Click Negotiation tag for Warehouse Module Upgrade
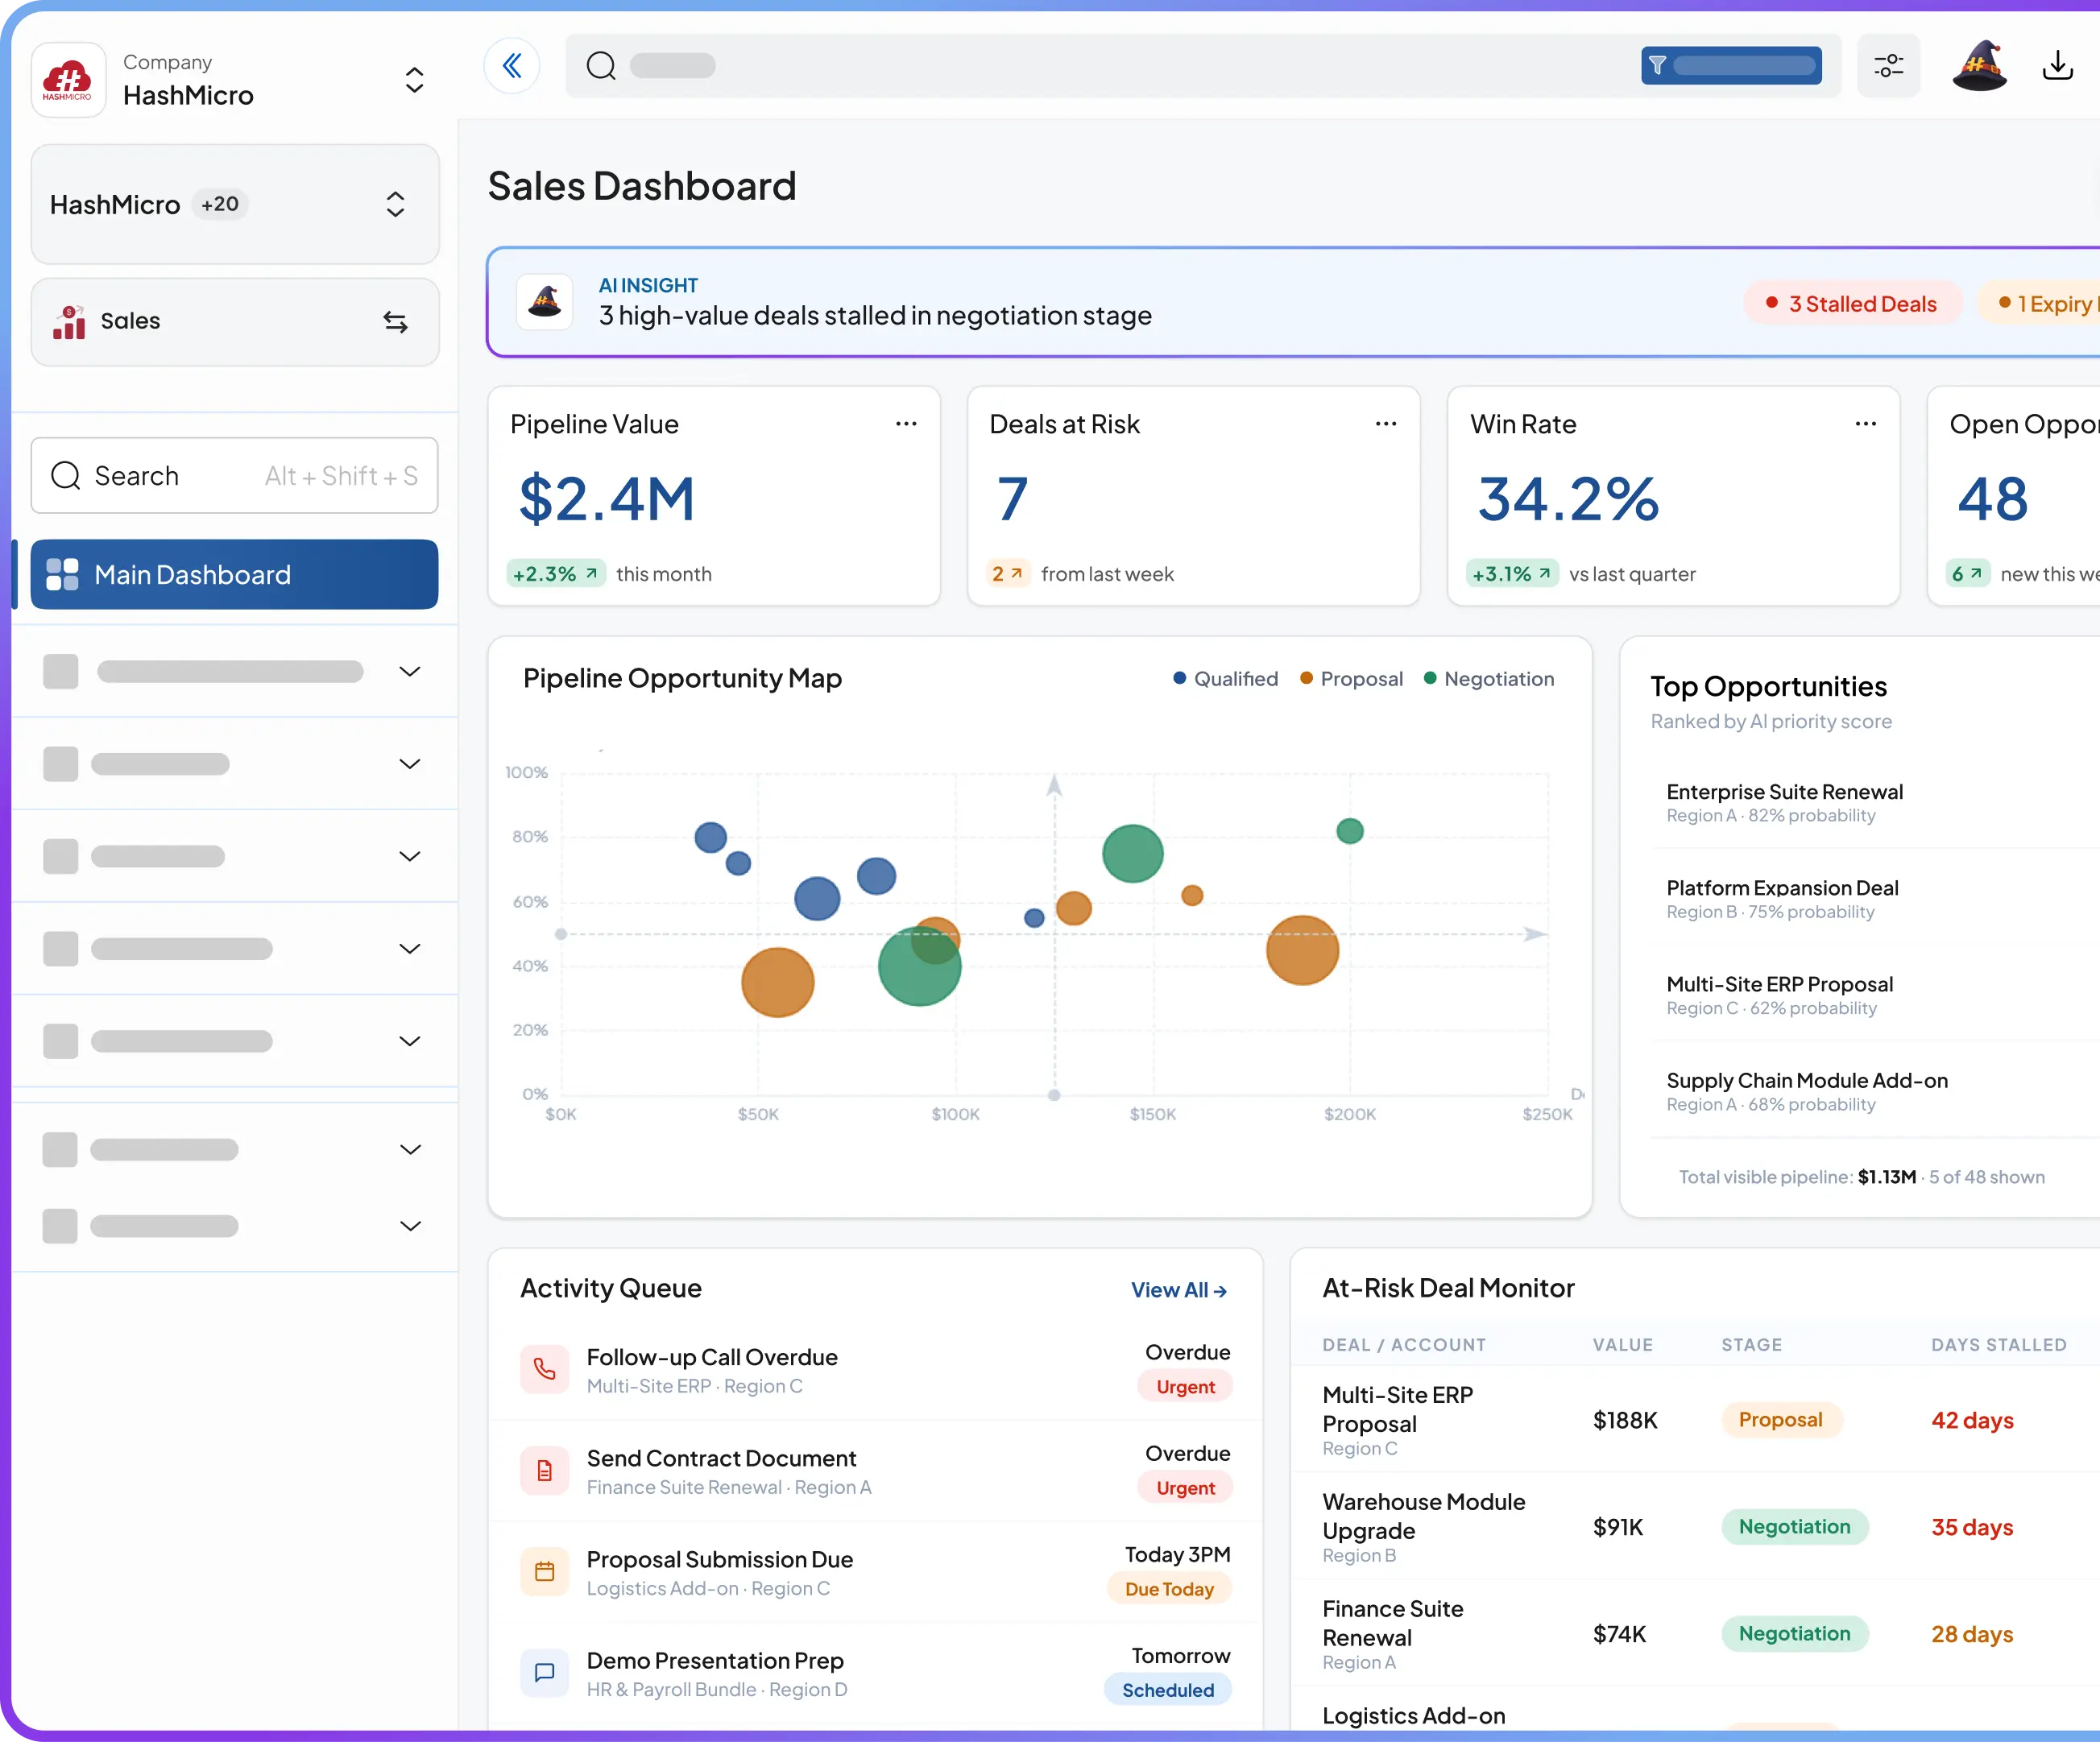The width and height of the screenshot is (2100, 1742). click(x=1795, y=1527)
